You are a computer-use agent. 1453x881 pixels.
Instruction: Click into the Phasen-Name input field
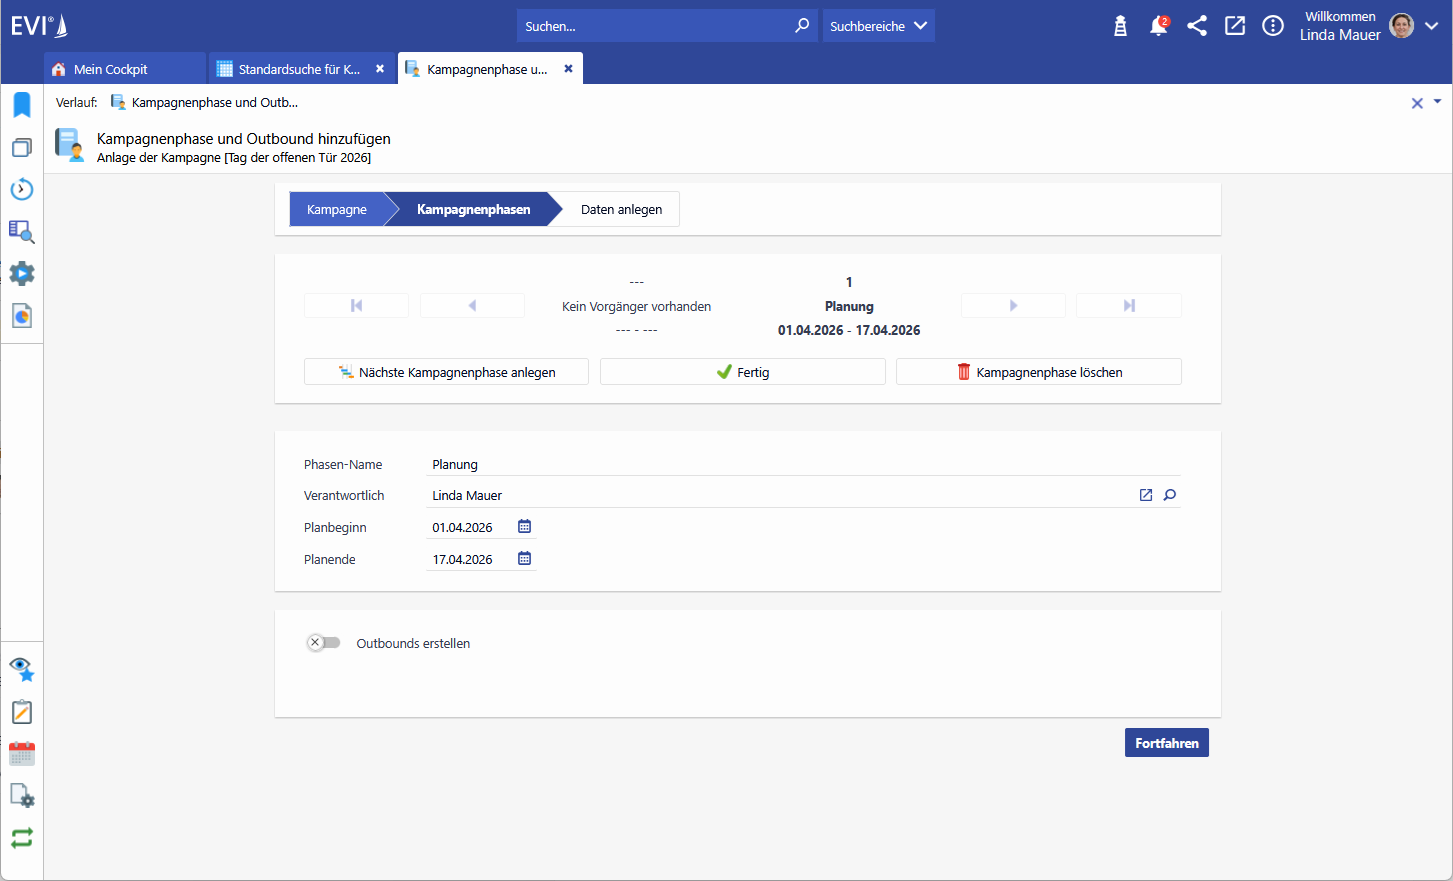click(800, 464)
